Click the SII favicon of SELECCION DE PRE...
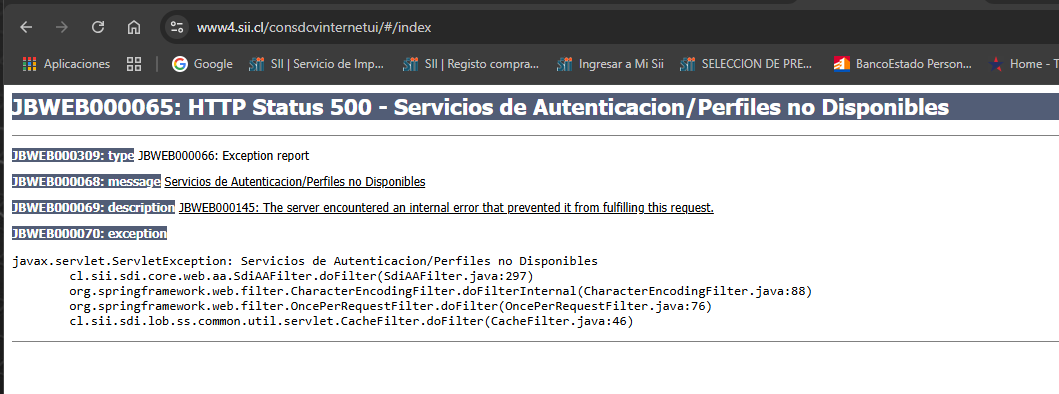This screenshot has height=394, width=1059. [x=688, y=64]
